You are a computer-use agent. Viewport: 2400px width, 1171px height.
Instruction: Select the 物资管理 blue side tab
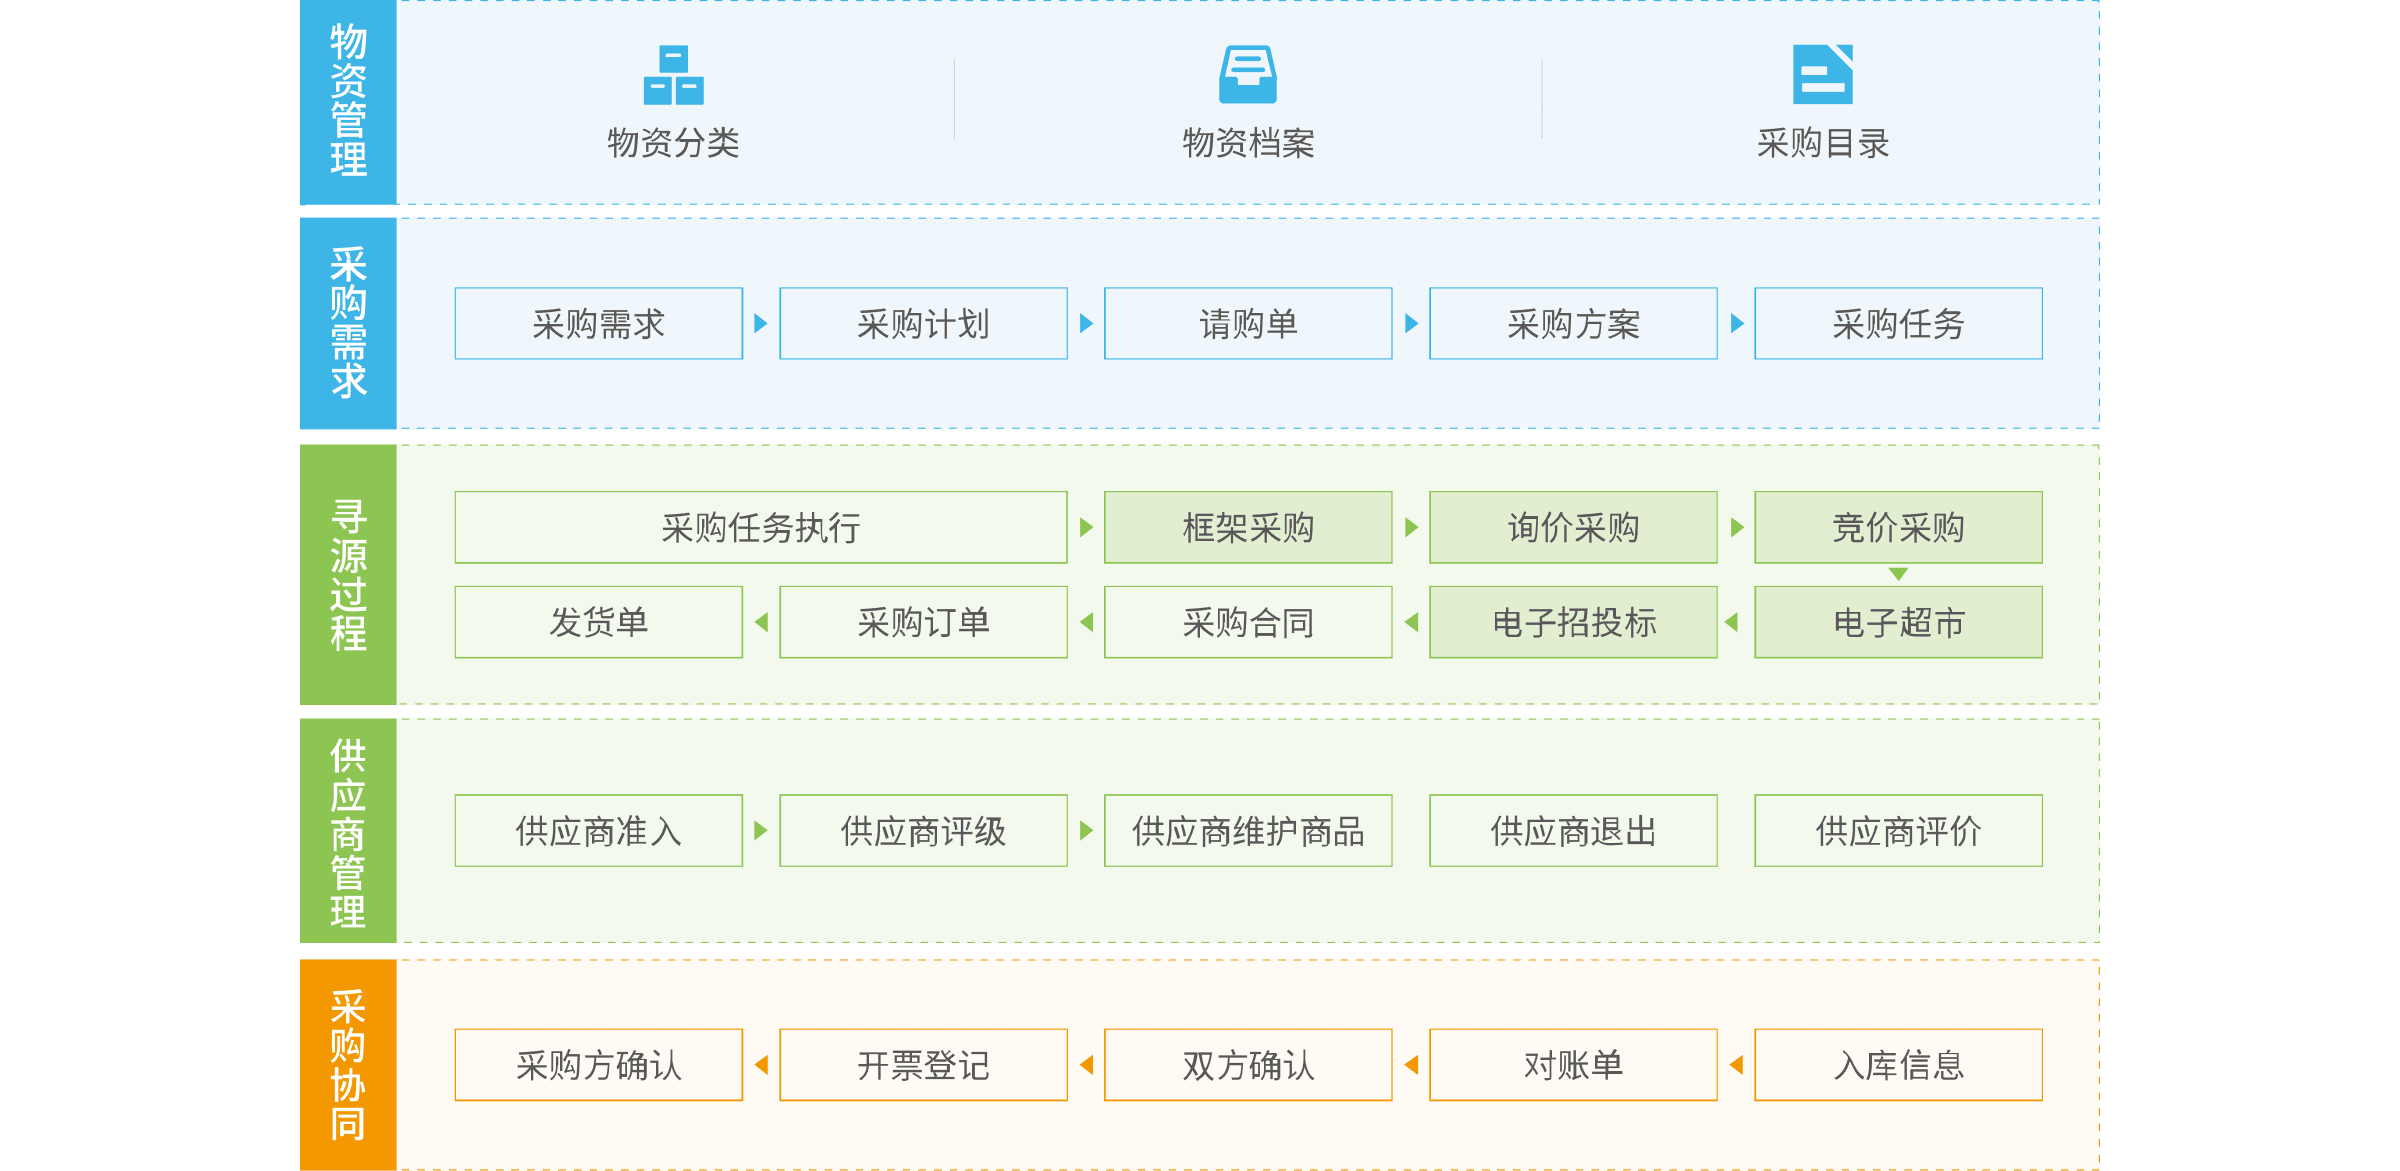coord(348,102)
